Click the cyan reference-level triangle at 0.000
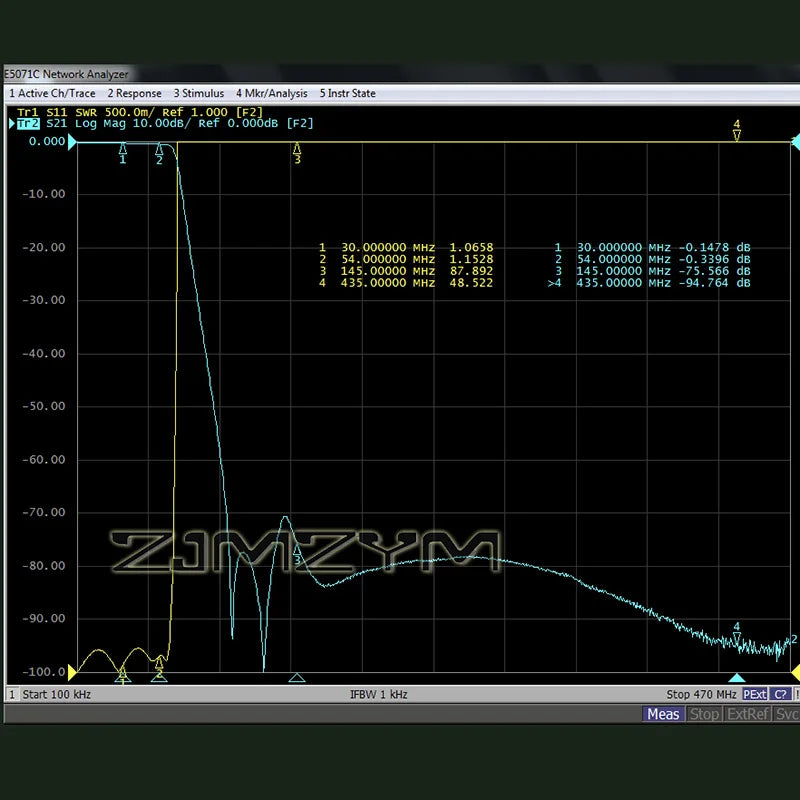Image resolution: width=800 pixels, height=800 pixels. pyautogui.click(x=72, y=142)
